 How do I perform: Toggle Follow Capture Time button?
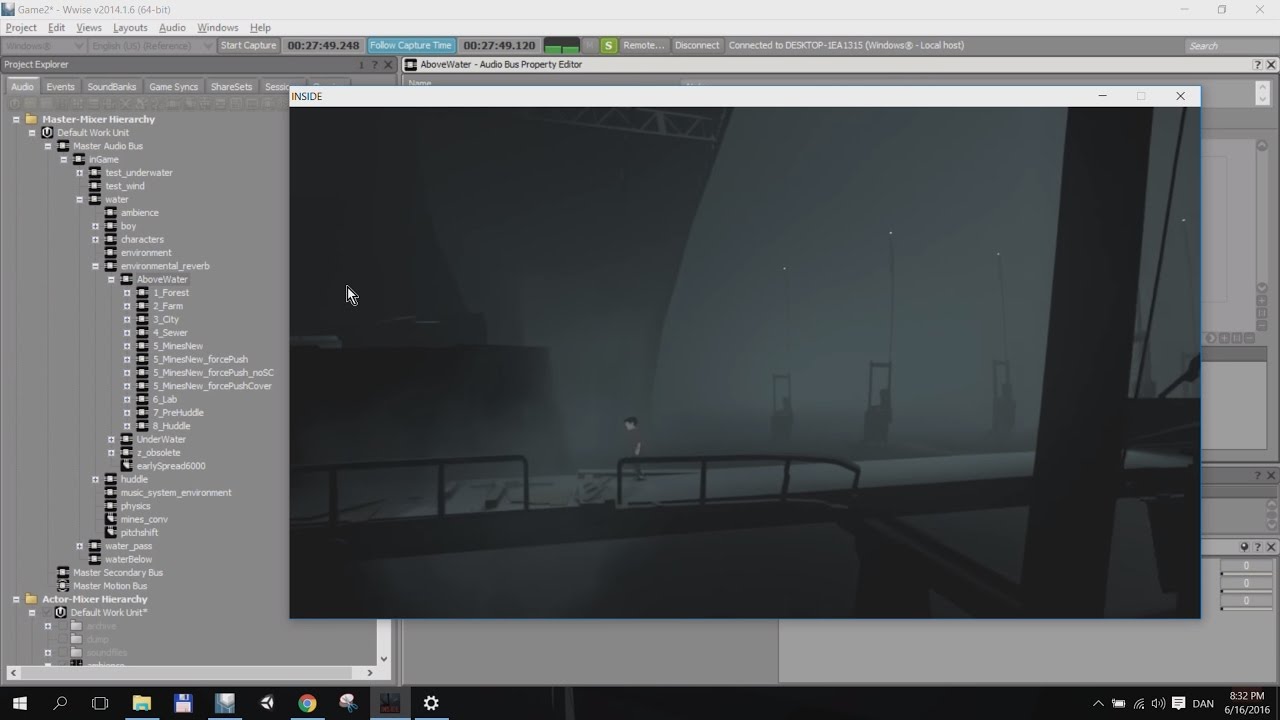[x=411, y=46]
